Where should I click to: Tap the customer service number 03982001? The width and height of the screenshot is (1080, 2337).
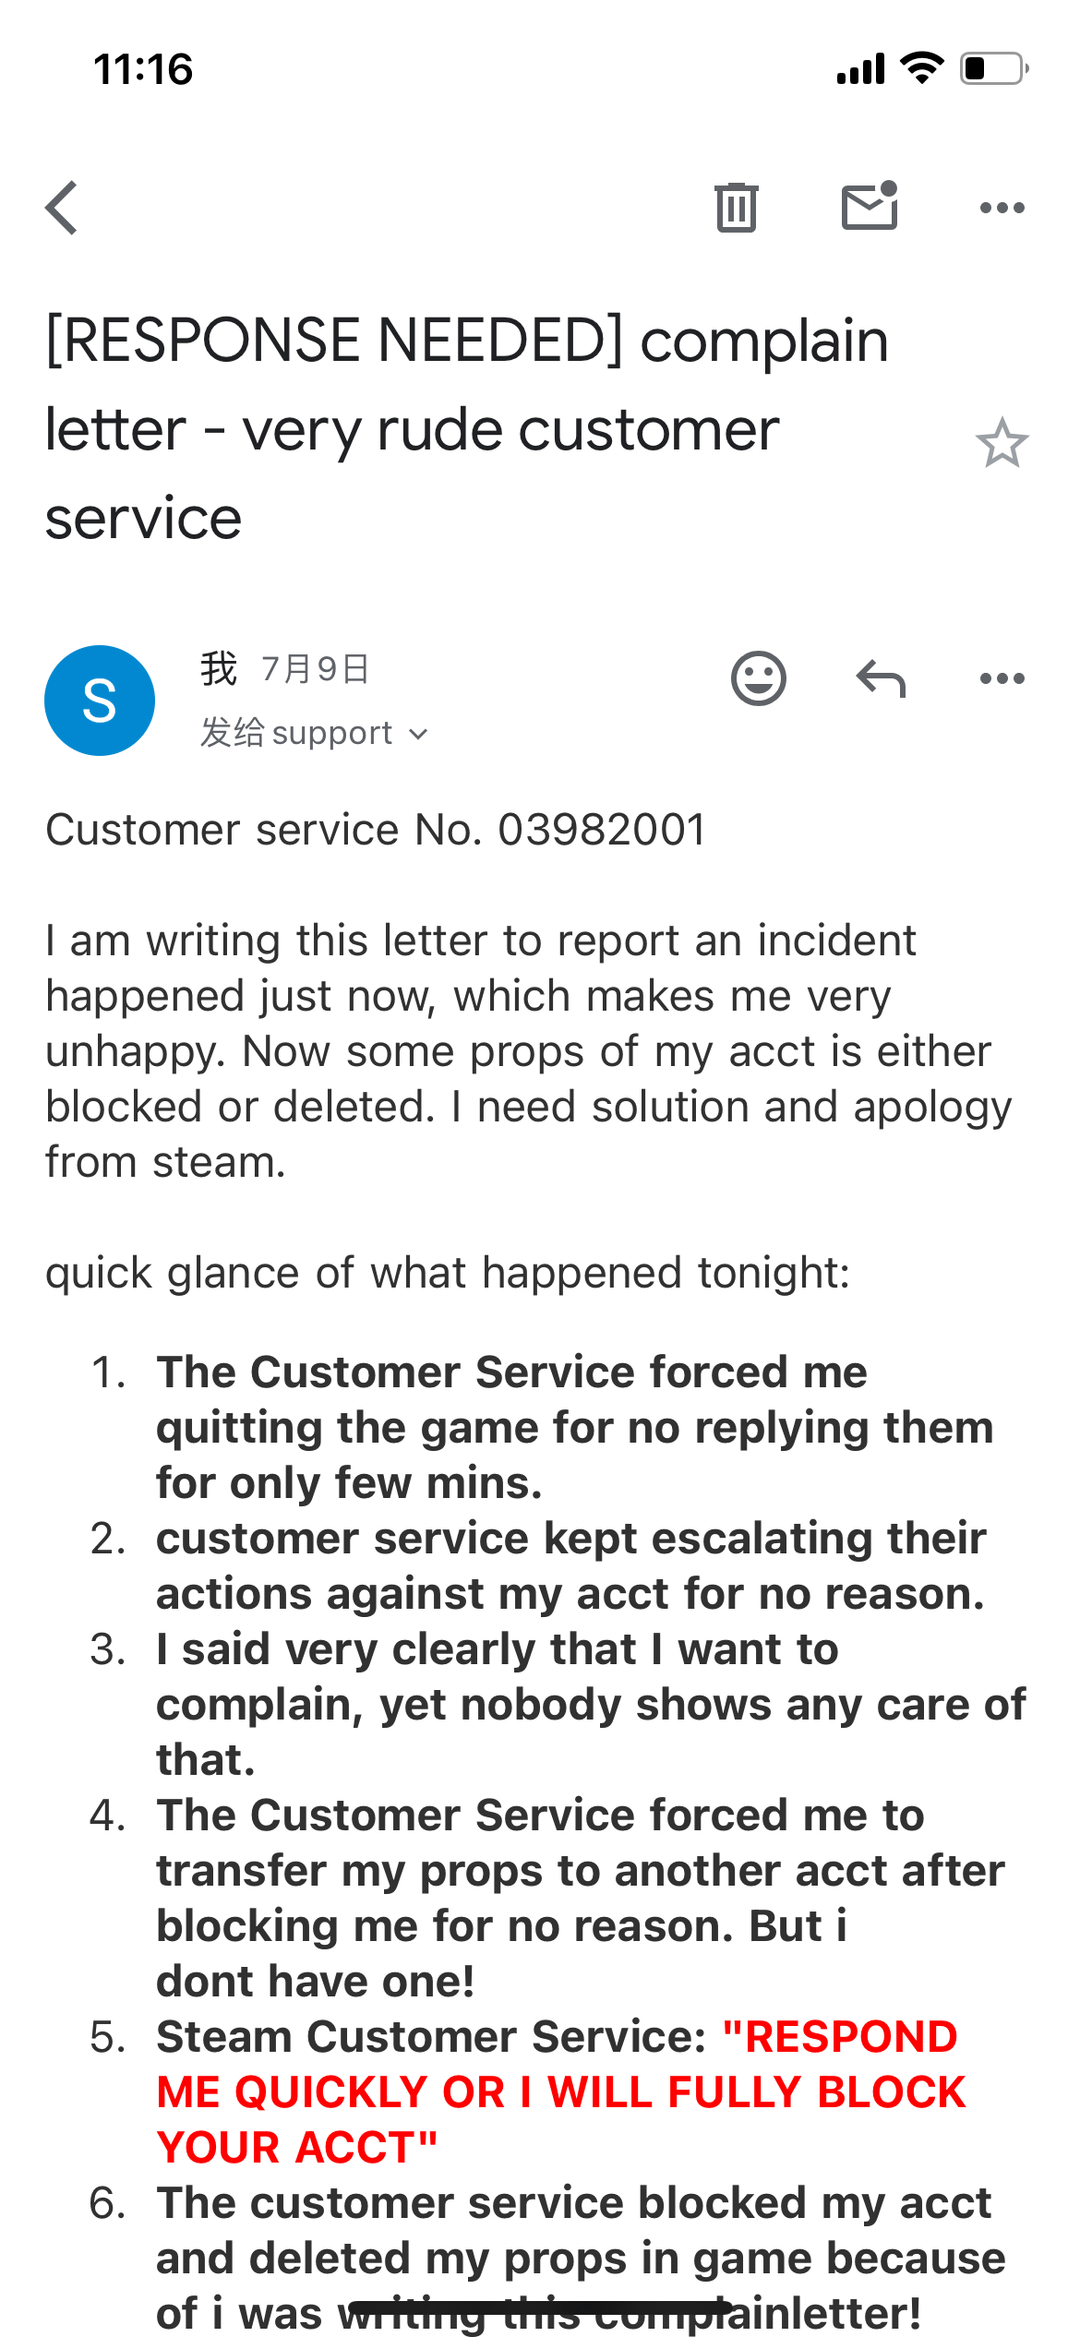pyautogui.click(x=602, y=830)
